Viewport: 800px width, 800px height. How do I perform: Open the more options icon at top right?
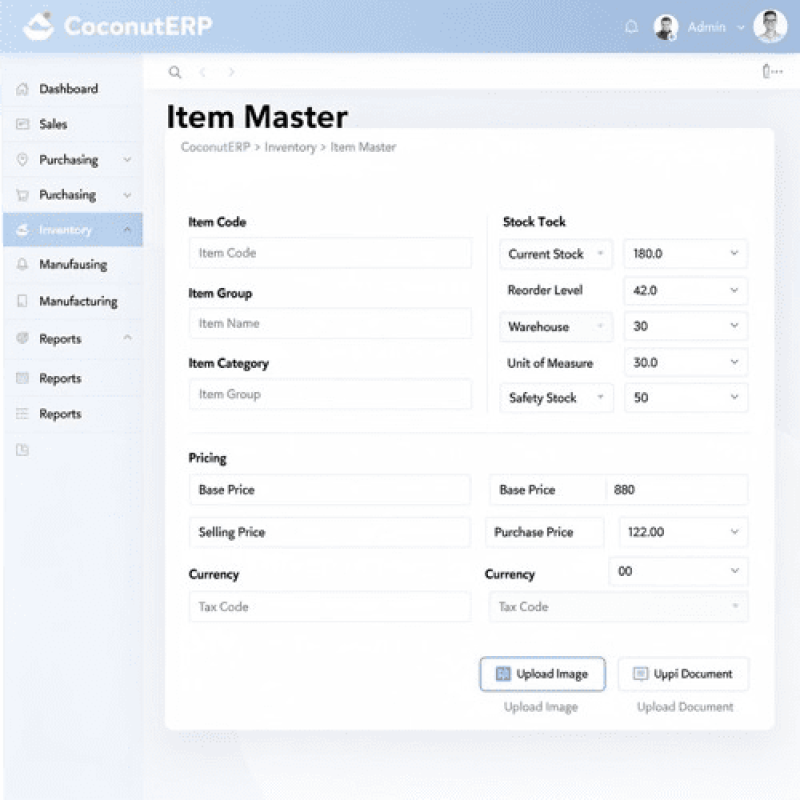click(x=771, y=71)
